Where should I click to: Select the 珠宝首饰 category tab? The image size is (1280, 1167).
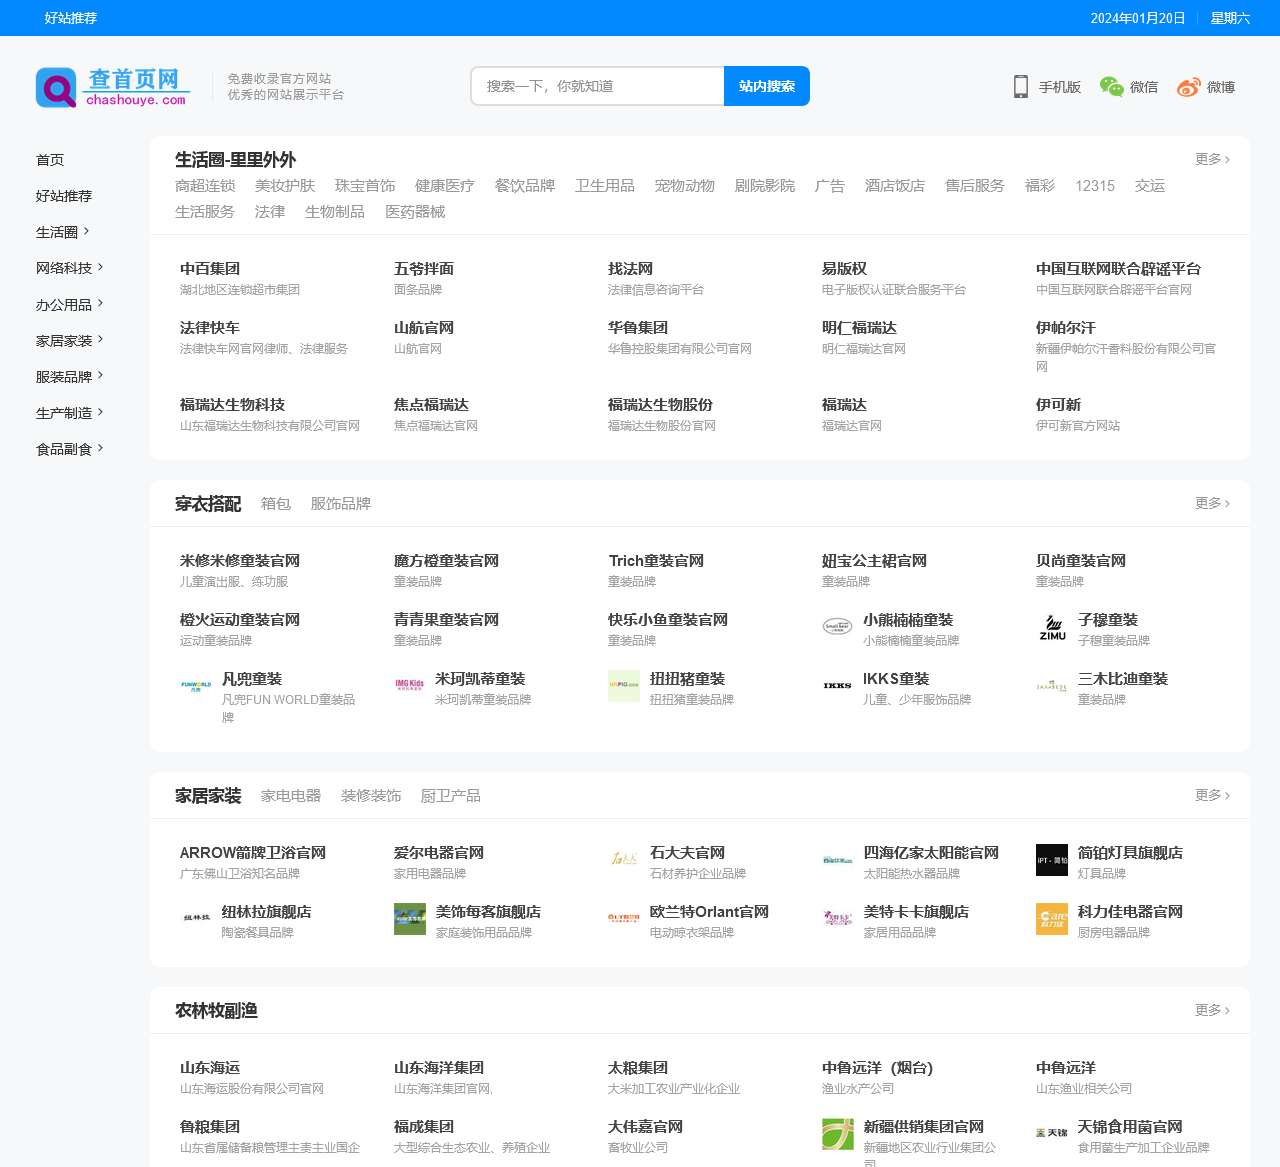pyautogui.click(x=365, y=186)
